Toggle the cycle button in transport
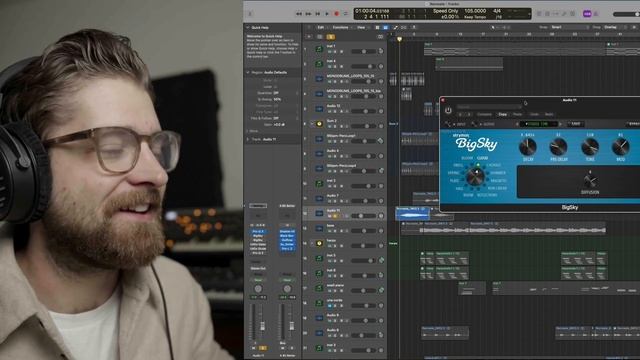The height and width of the screenshot is (360, 640). click(346, 14)
